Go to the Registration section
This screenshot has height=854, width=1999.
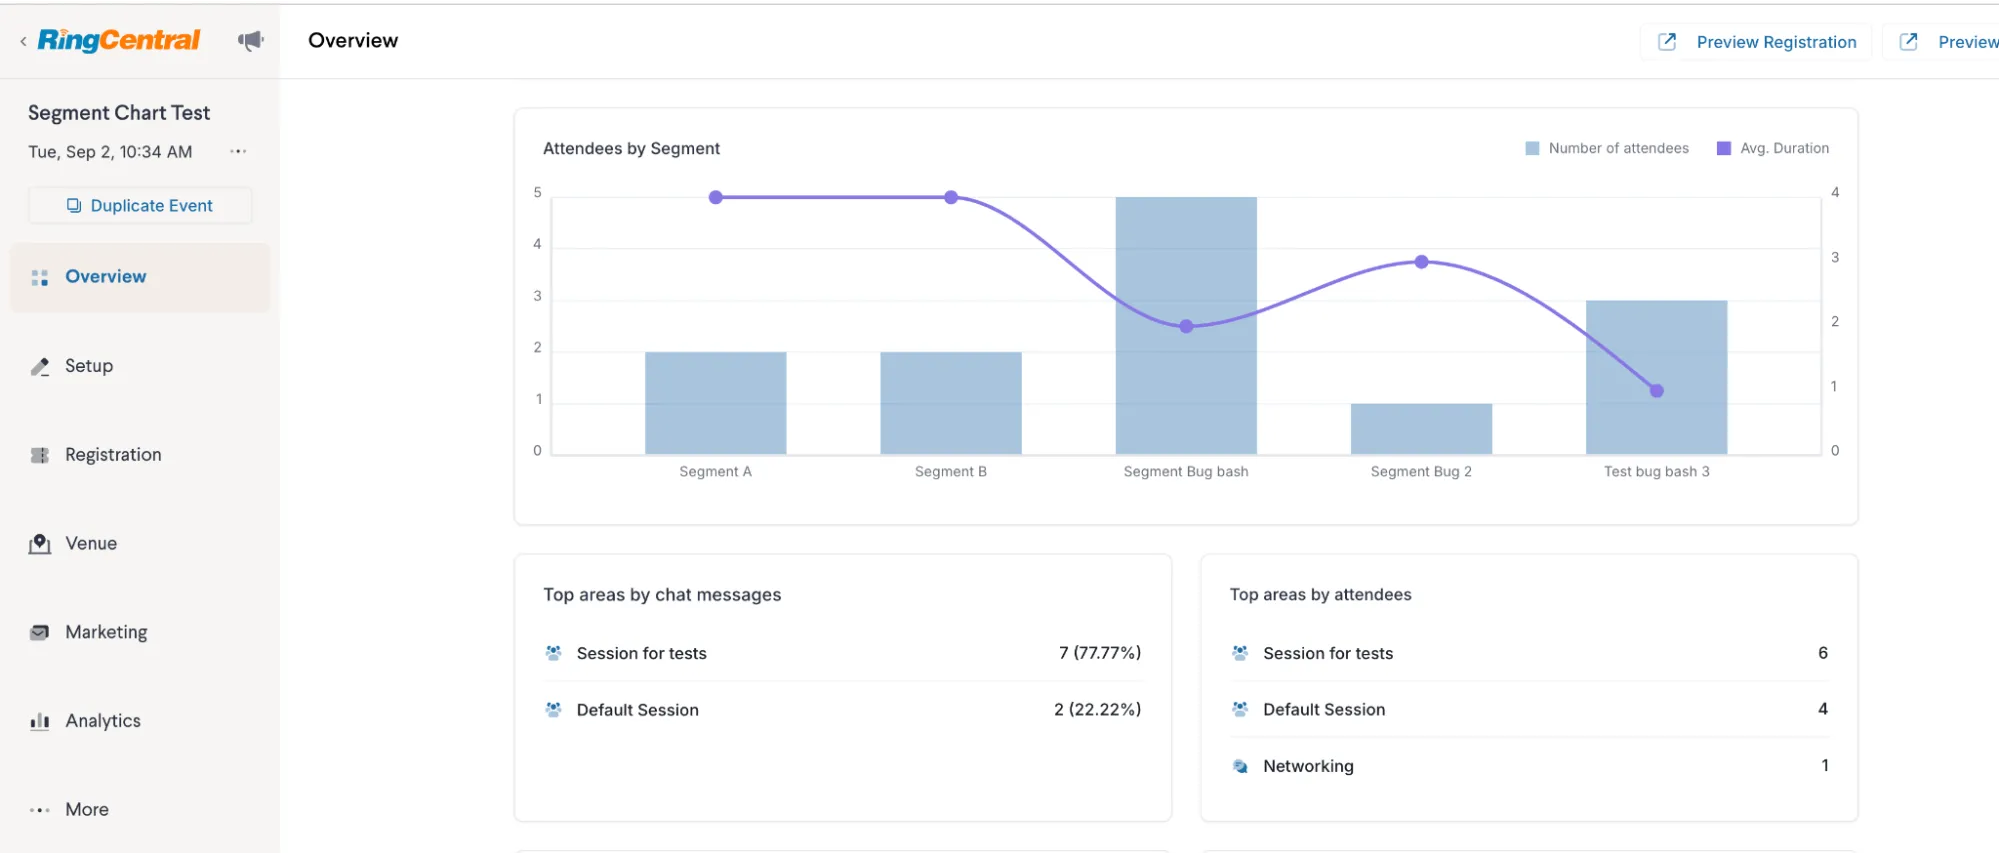[113, 455]
